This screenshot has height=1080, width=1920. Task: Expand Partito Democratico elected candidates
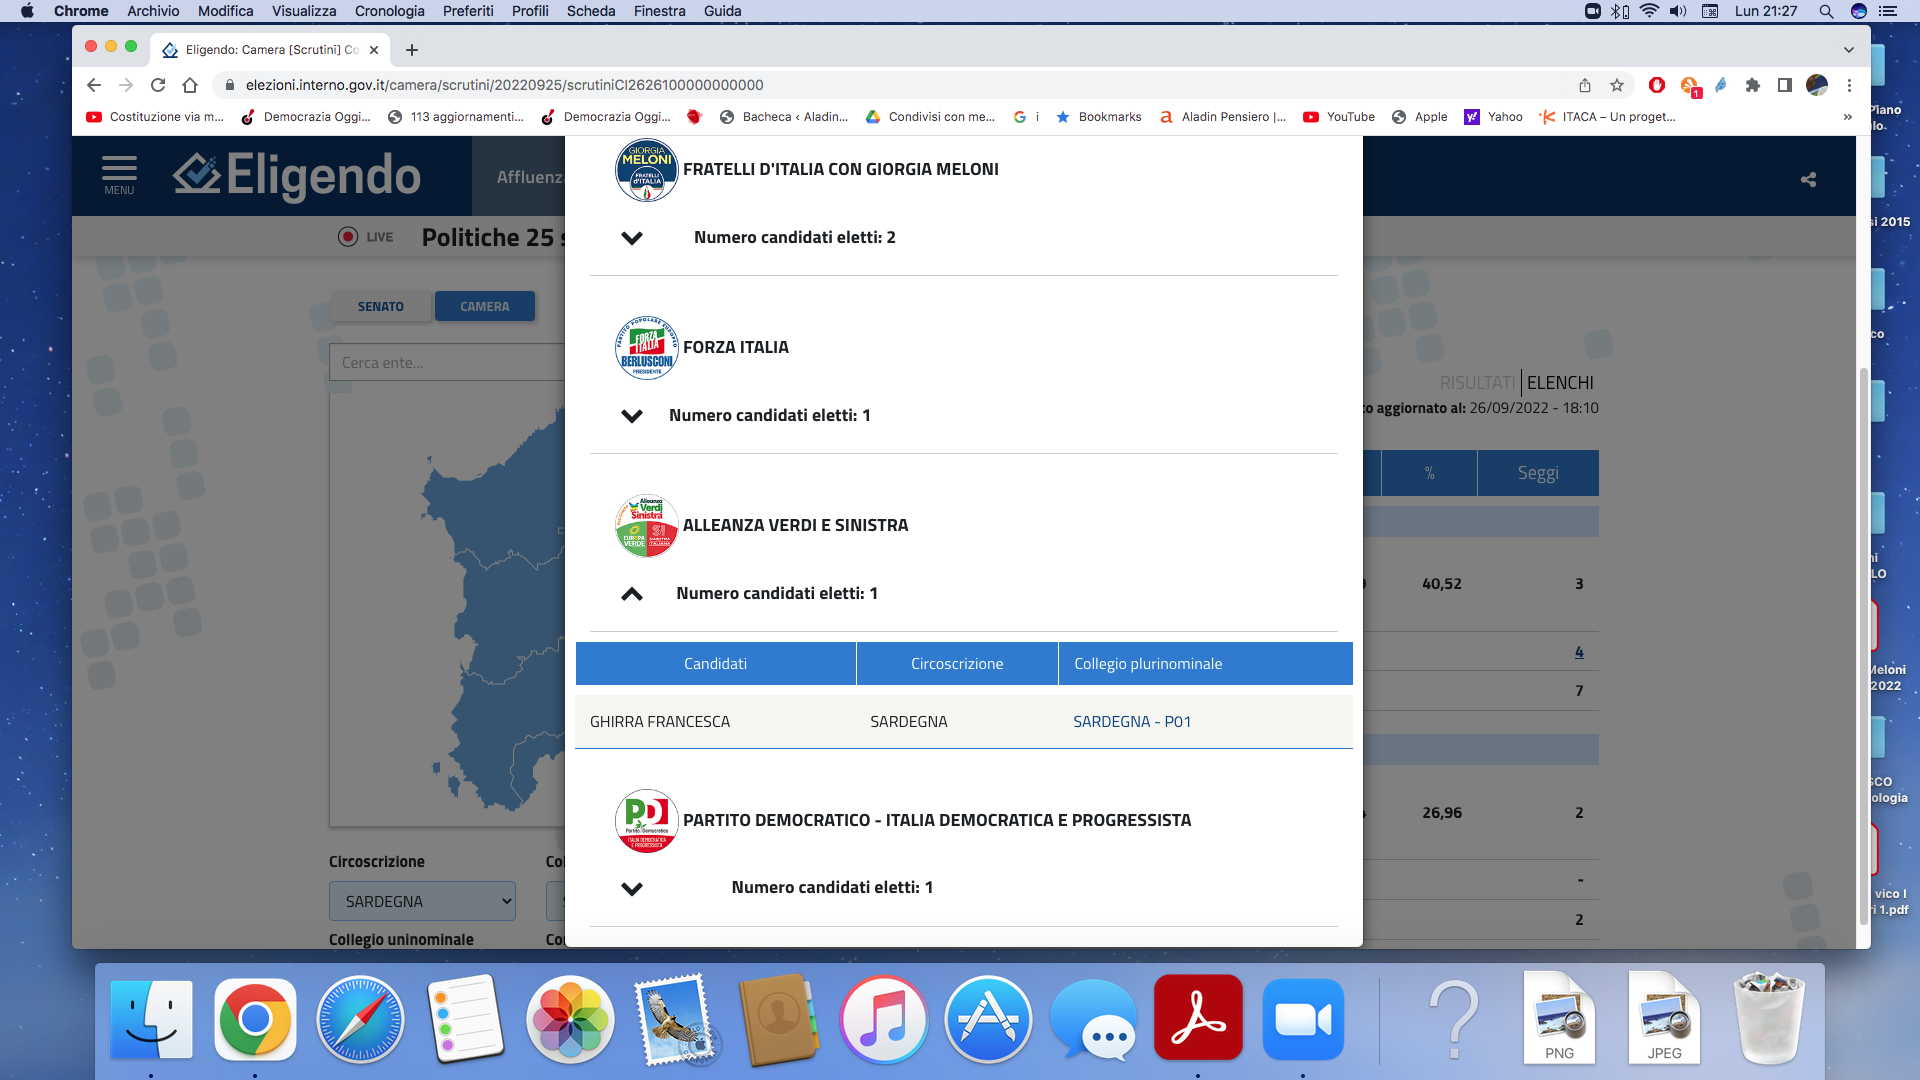pyautogui.click(x=632, y=889)
